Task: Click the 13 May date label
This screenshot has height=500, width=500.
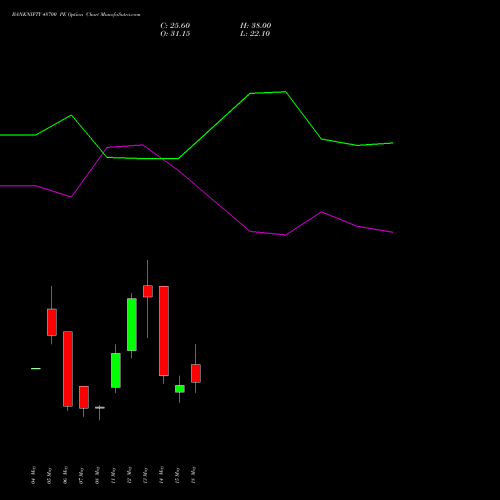Action: click(145, 475)
